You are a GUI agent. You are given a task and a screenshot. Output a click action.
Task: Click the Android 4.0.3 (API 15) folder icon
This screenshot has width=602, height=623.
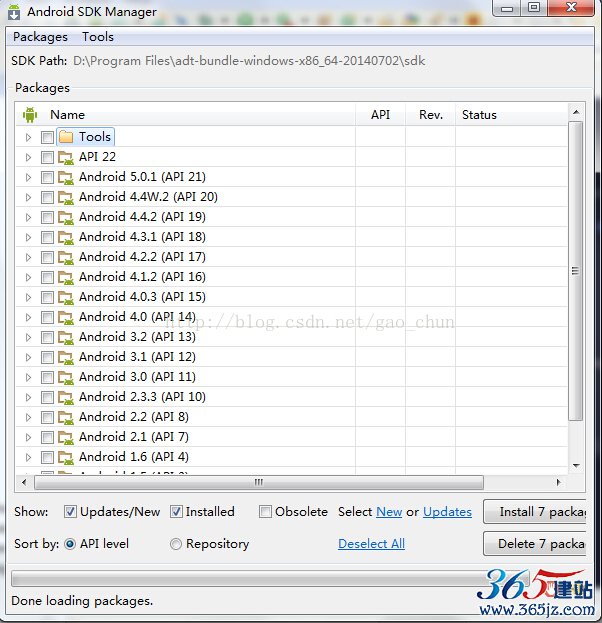[x=66, y=297]
